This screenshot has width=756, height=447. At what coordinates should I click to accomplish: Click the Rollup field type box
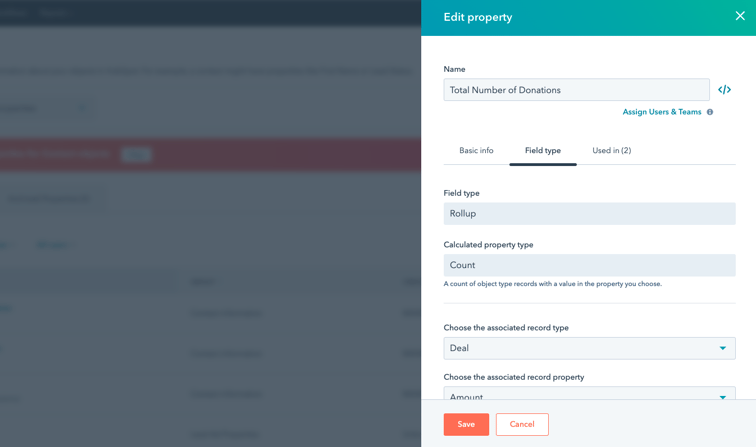(589, 214)
